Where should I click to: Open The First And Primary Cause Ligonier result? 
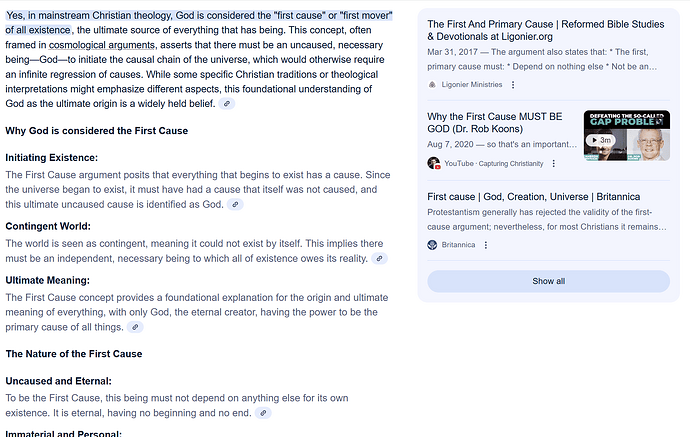(x=546, y=30)
